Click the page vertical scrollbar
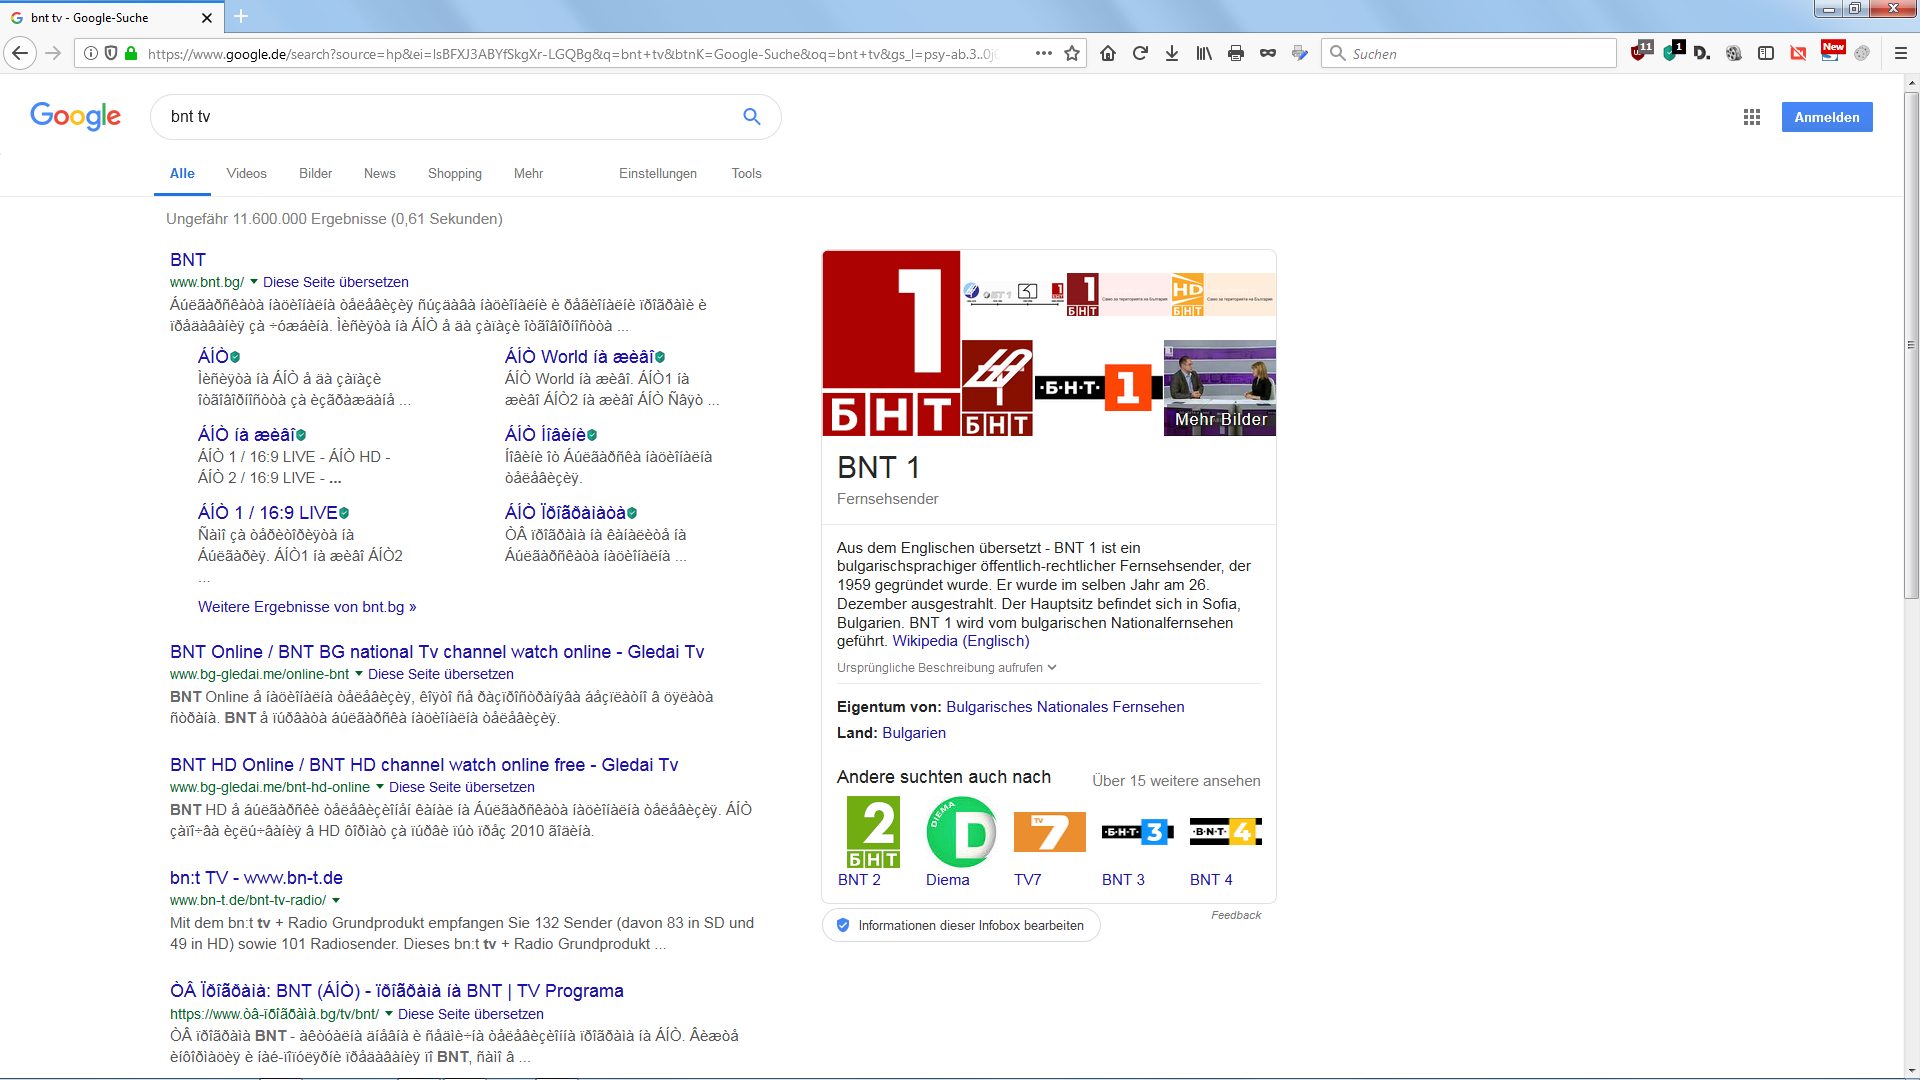The width and height of the screenshot is (1920, 1080). click(x=1911, y=345)
